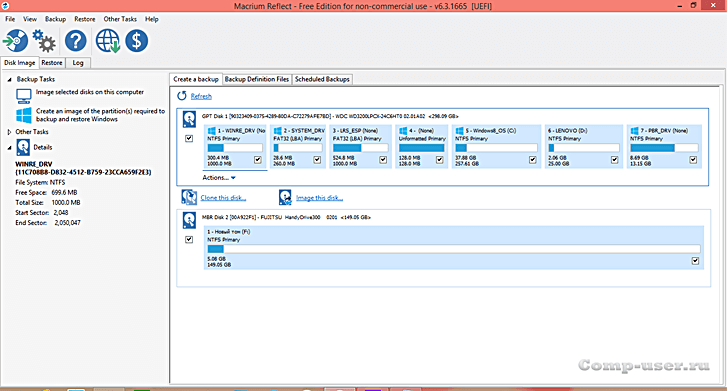Select the Create a backup tab
Viewport: 728px width, 391px height.
196,79
